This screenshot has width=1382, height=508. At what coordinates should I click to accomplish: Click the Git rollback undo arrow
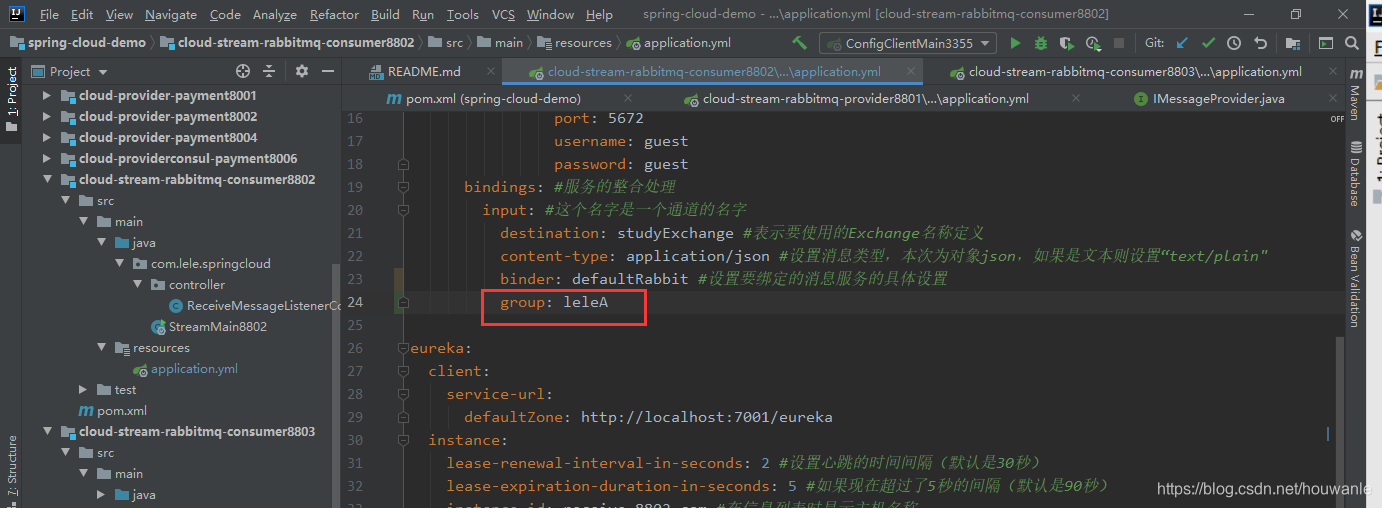[1260, 43]
